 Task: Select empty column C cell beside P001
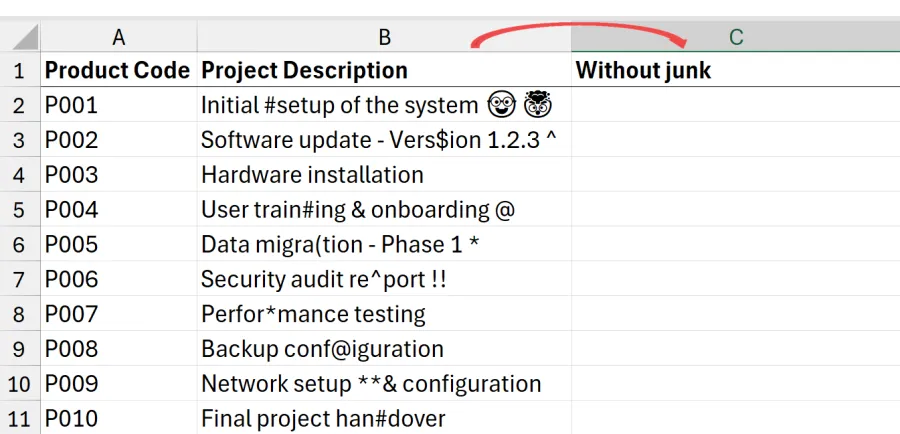pyautogui.click(x=735, y=105)
